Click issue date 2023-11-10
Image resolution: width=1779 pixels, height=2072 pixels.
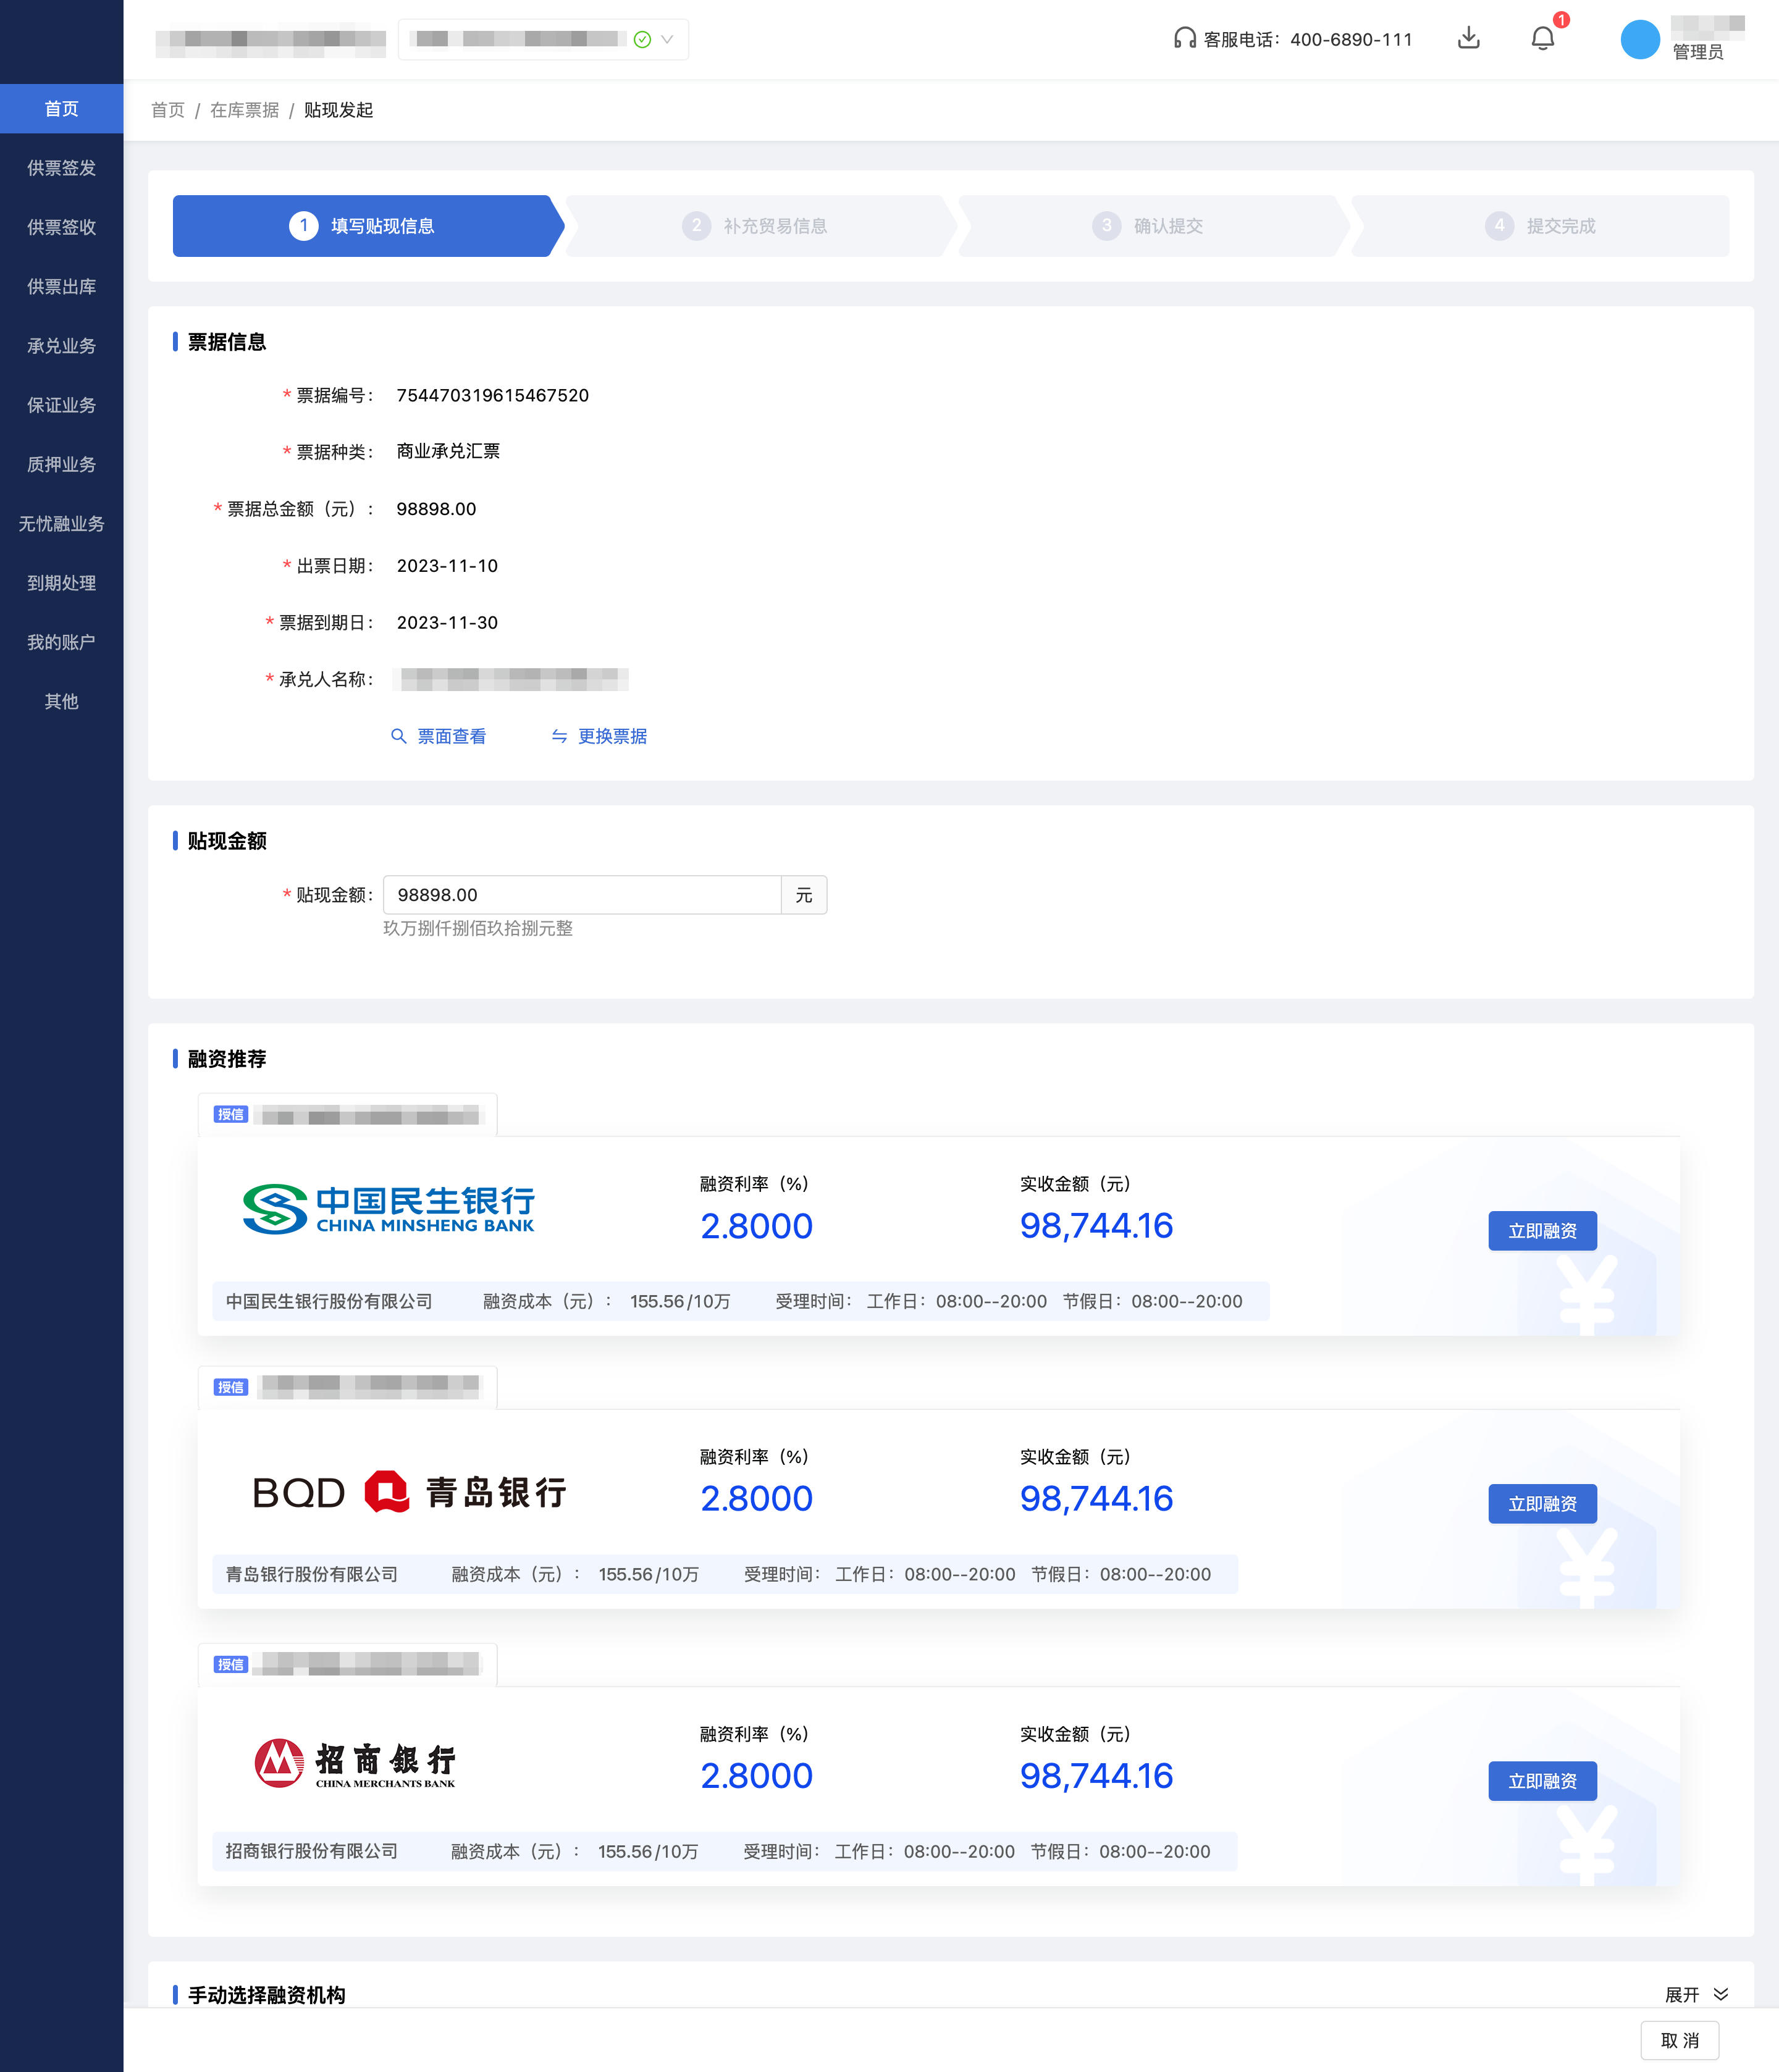(447, 566)
